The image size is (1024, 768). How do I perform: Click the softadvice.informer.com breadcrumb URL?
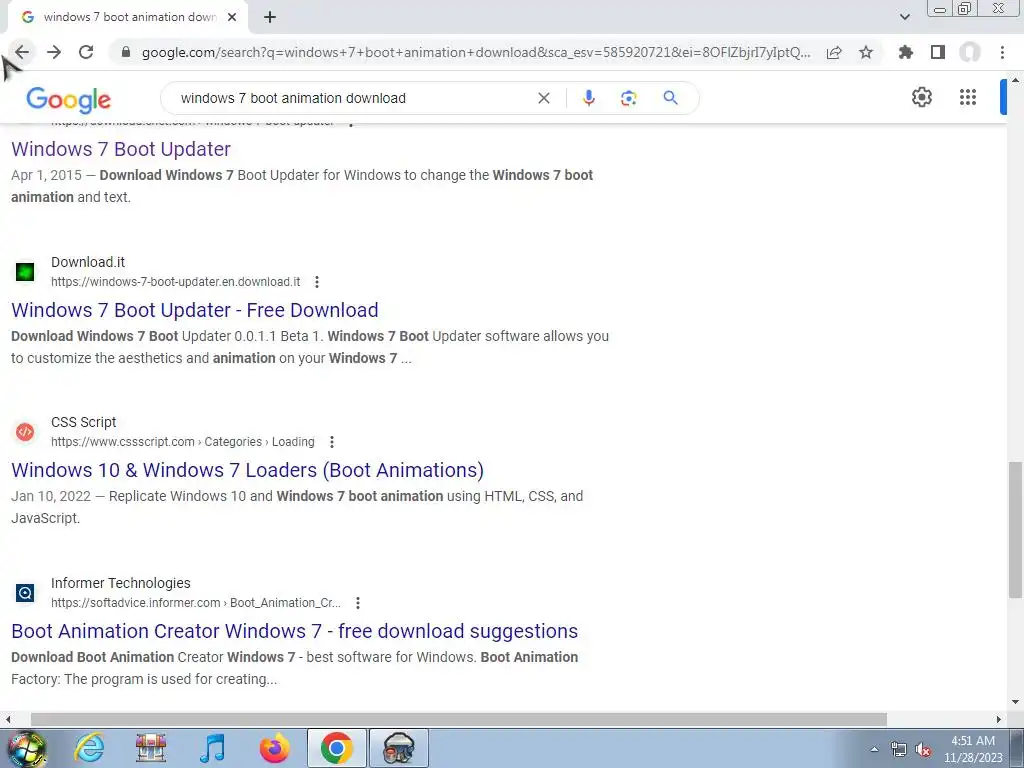(196, 603)
